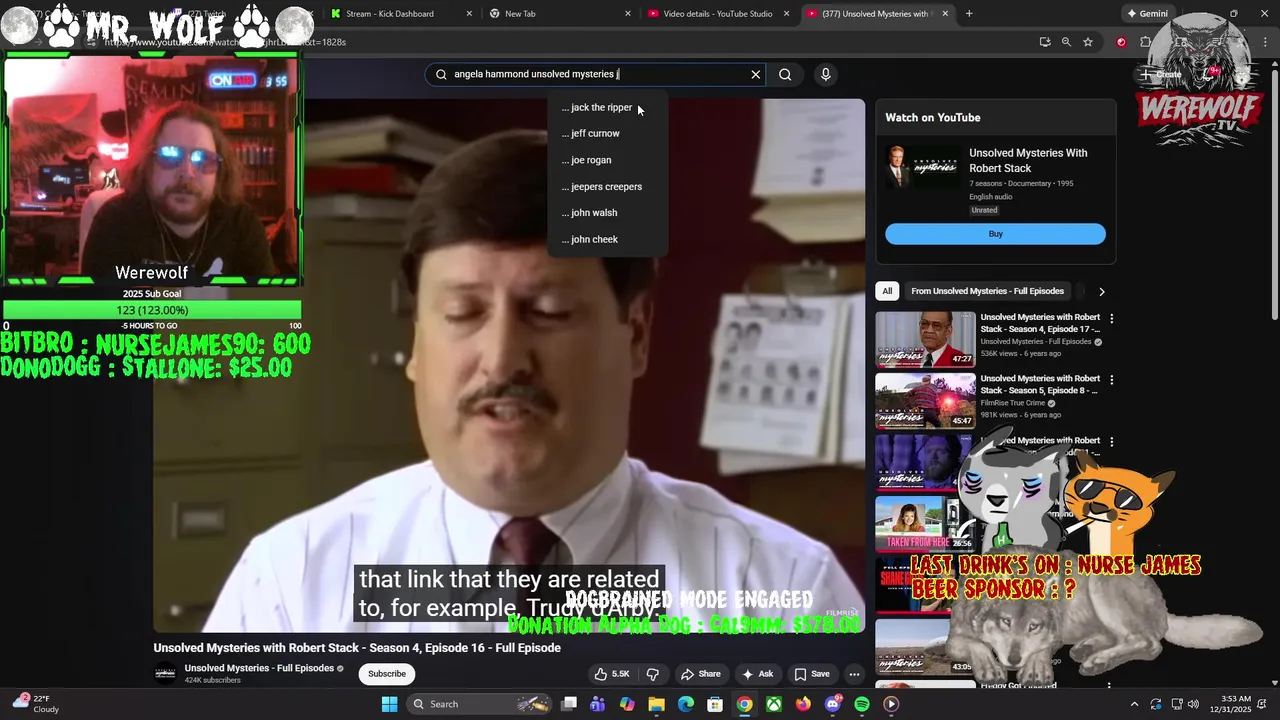The image size is (1280, 720).
Task: Open Copilot from the taskbar
Action: 627,704
